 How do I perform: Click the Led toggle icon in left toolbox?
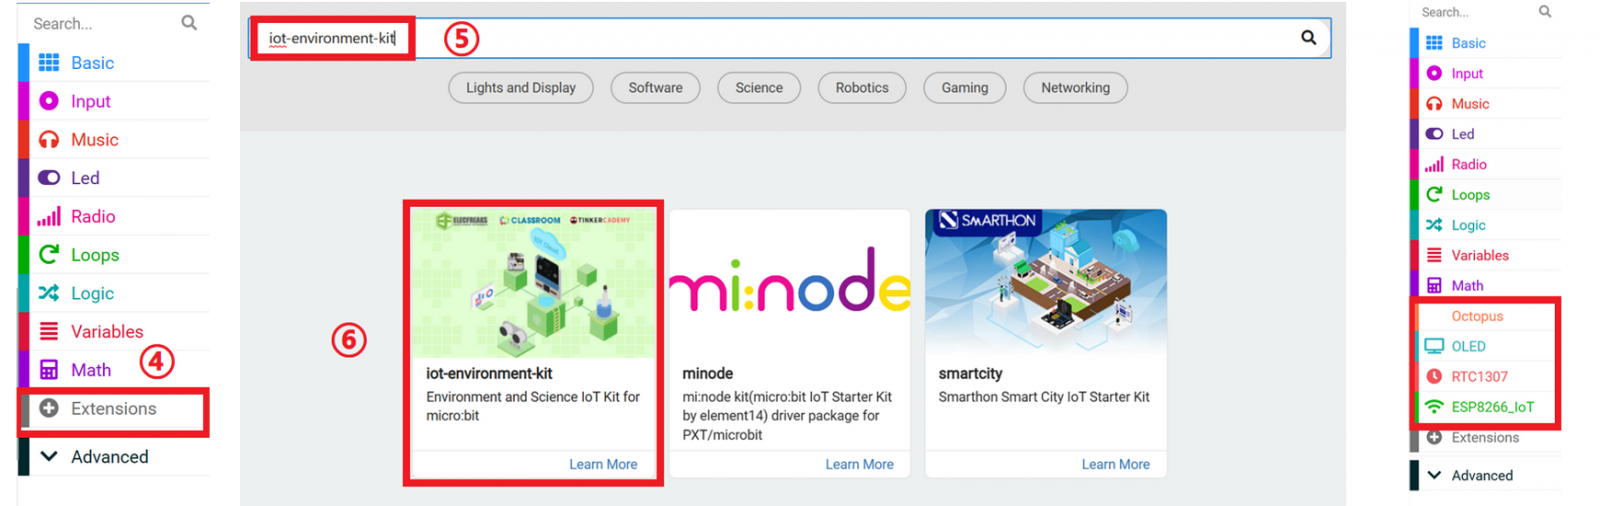48,178
